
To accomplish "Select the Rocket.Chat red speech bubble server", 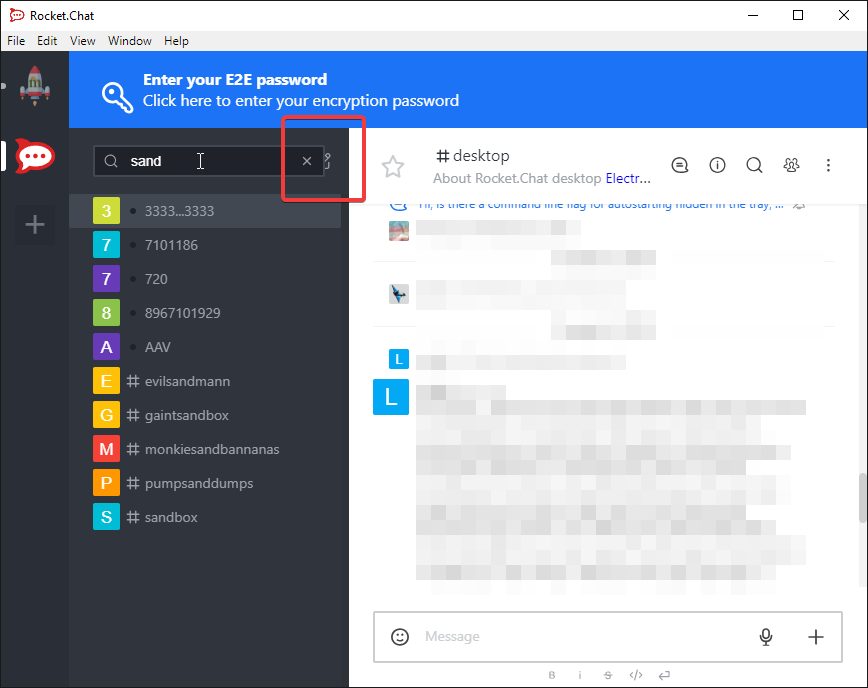I will 35,156.
